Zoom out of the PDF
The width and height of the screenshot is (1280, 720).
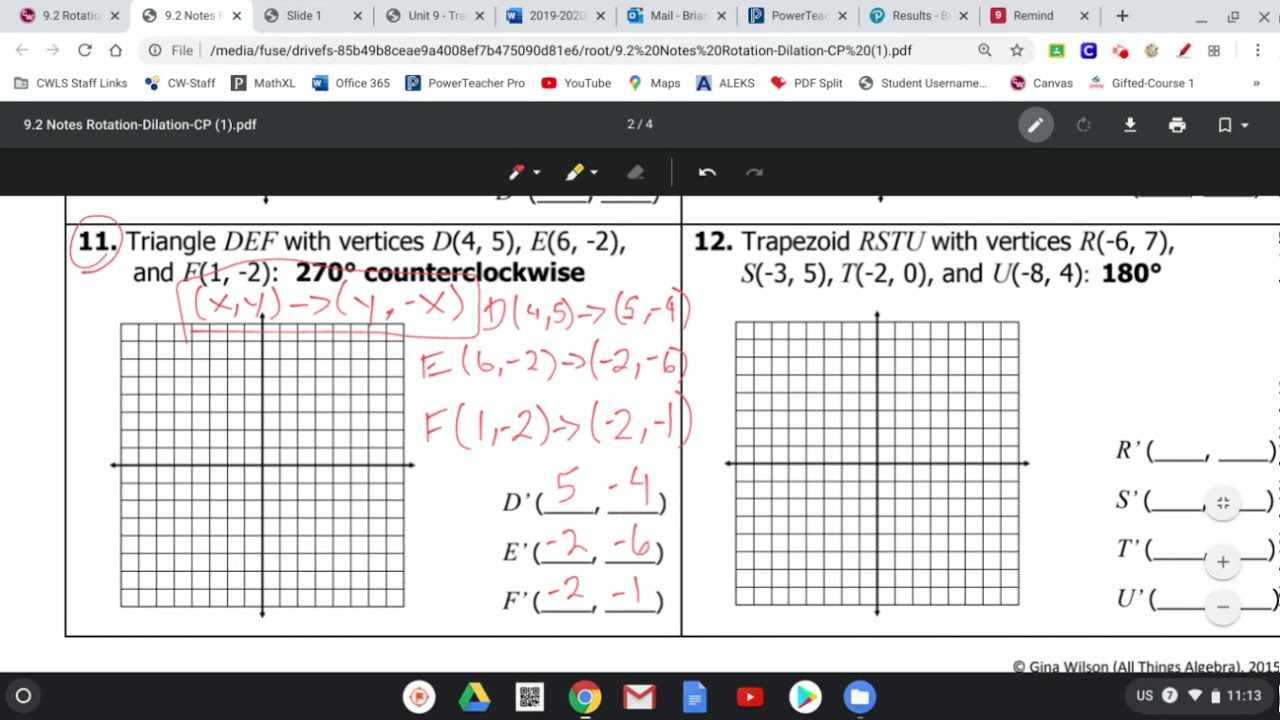(x=1223, y=606)
